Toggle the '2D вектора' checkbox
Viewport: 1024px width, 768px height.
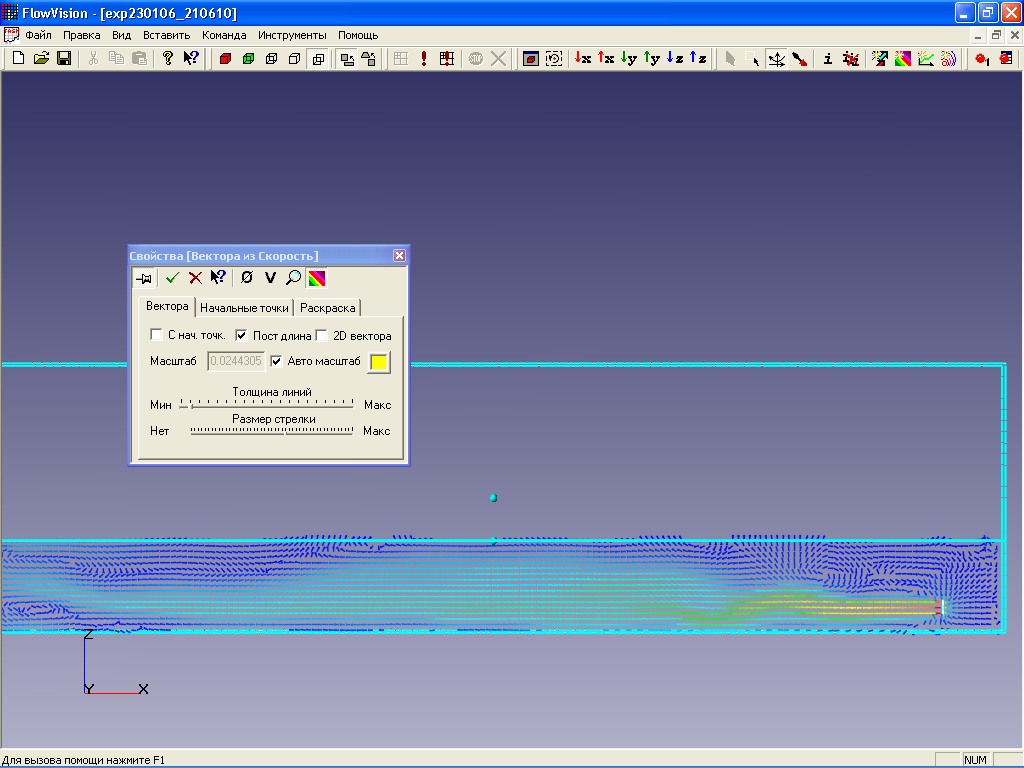coord(322,335)
